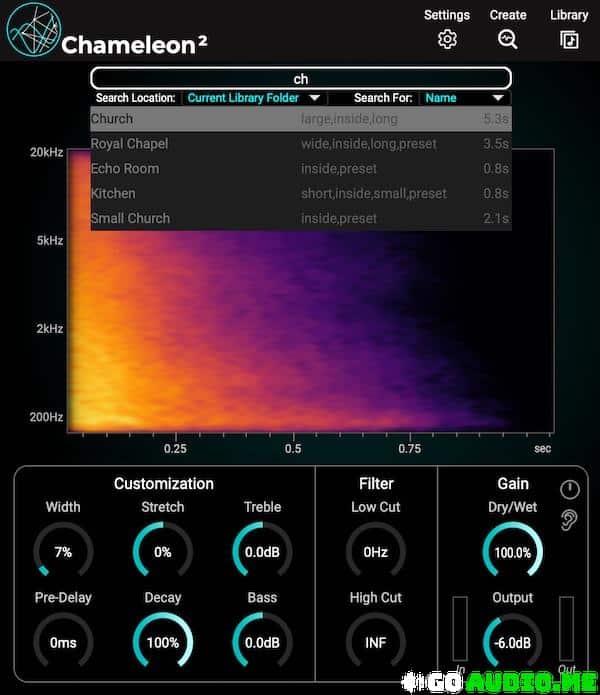Click the 'short,inside,small,preset' tags
The image size is (600, 695).
374,194
